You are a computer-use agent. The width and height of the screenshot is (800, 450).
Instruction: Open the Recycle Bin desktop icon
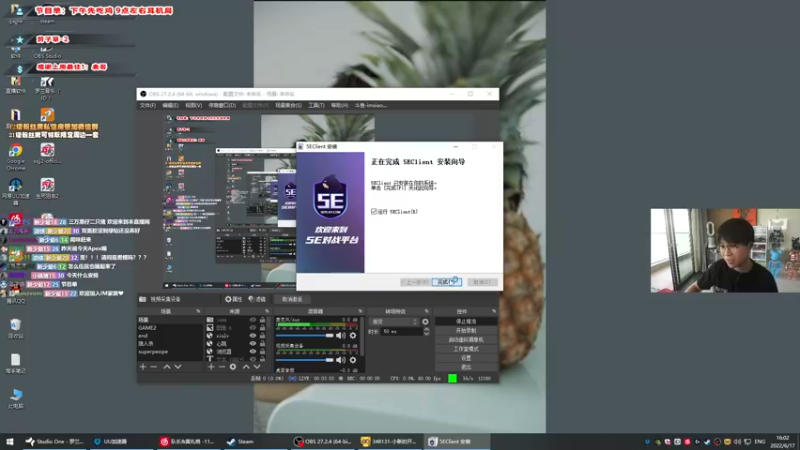coord(15,329)
